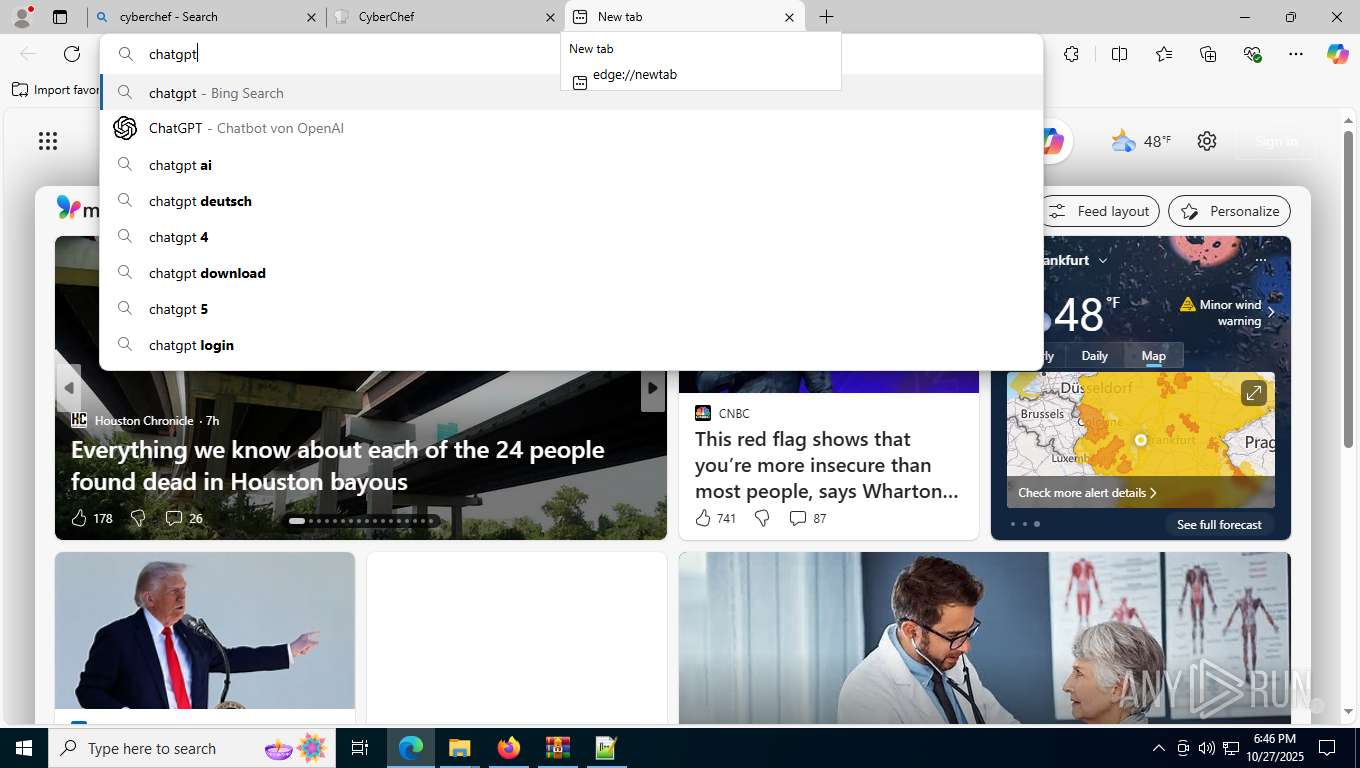Close the 'cyberchef - Search' tab

click(311, 17)
